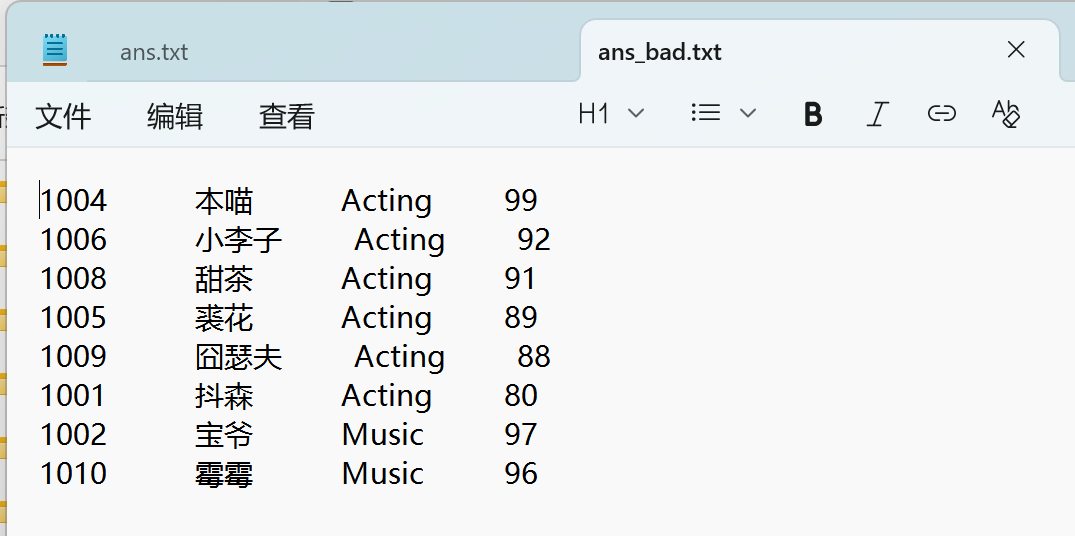The height and width of the screenshot is (536, 1075).
Task: Click the name 囧瑟夫 in the editor
Action: click(x=239, y=357)
